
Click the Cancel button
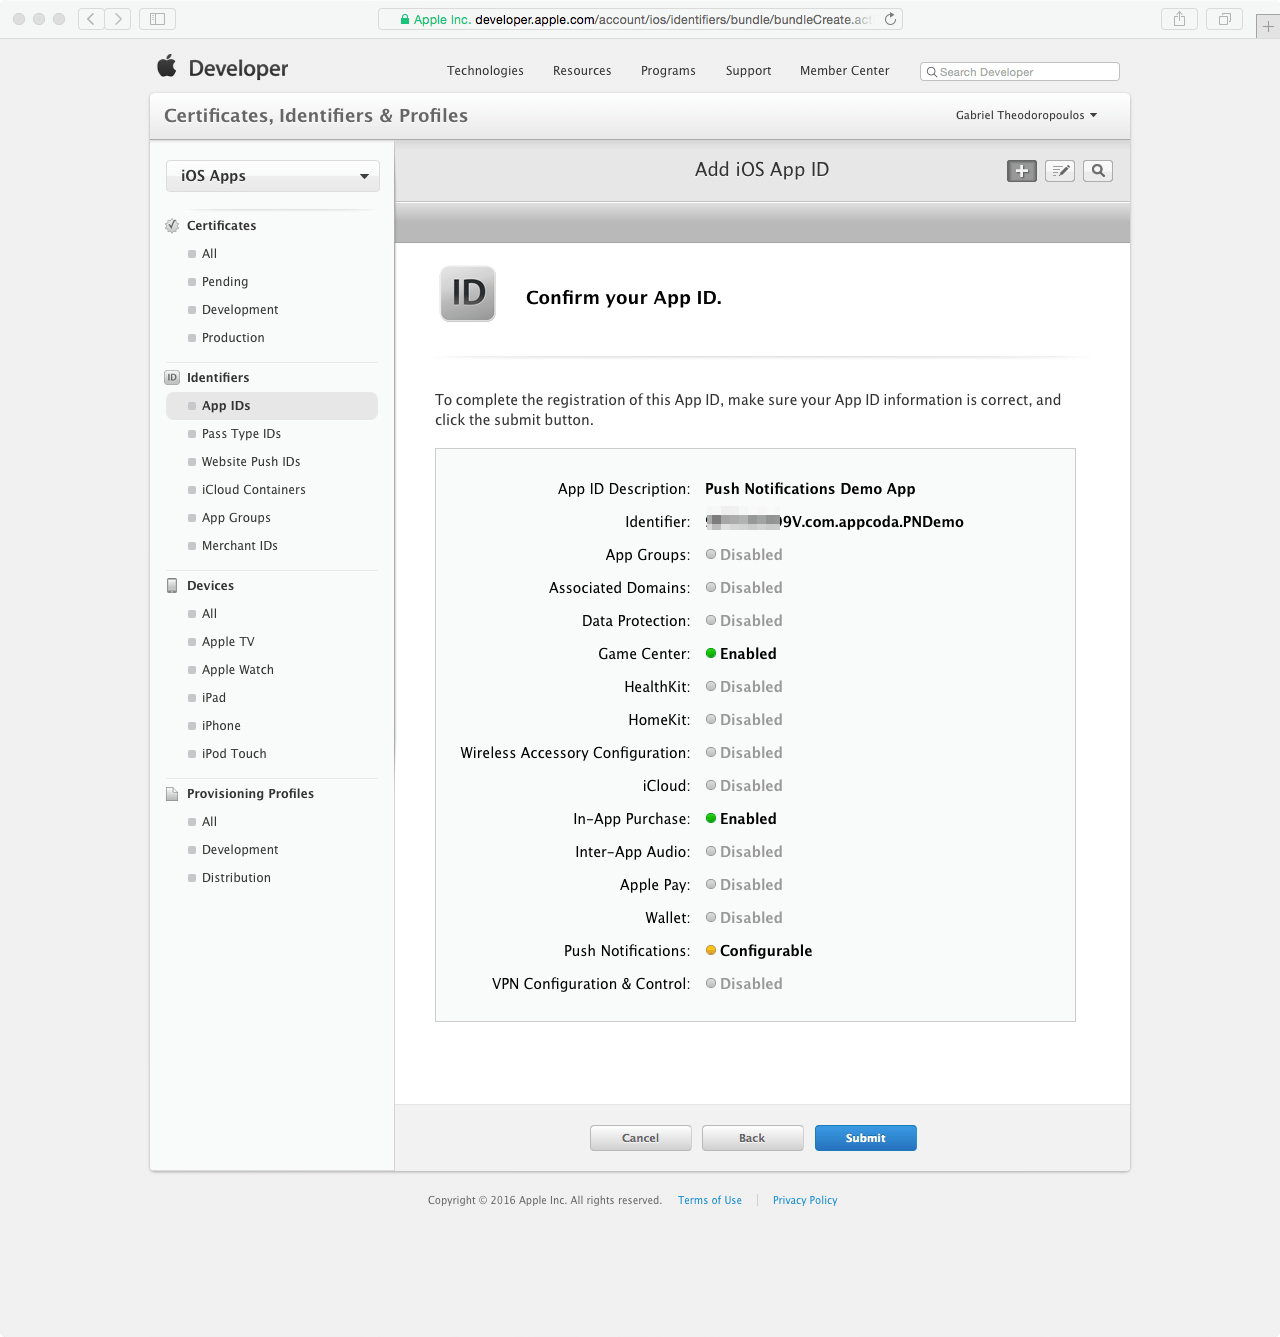[x=641, y=1138]
